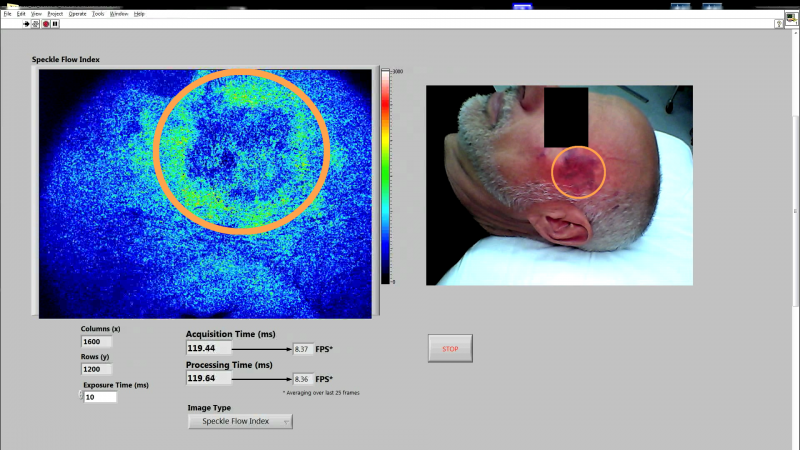800x450 pixels.
Task: Open the context help question mark icon
Action: point(777,22)
